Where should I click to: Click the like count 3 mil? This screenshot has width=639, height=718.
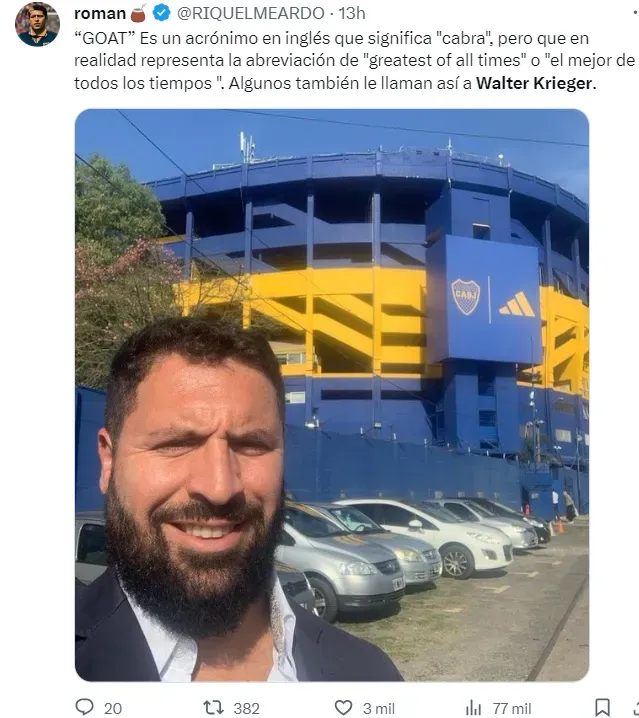pos(379,708)
